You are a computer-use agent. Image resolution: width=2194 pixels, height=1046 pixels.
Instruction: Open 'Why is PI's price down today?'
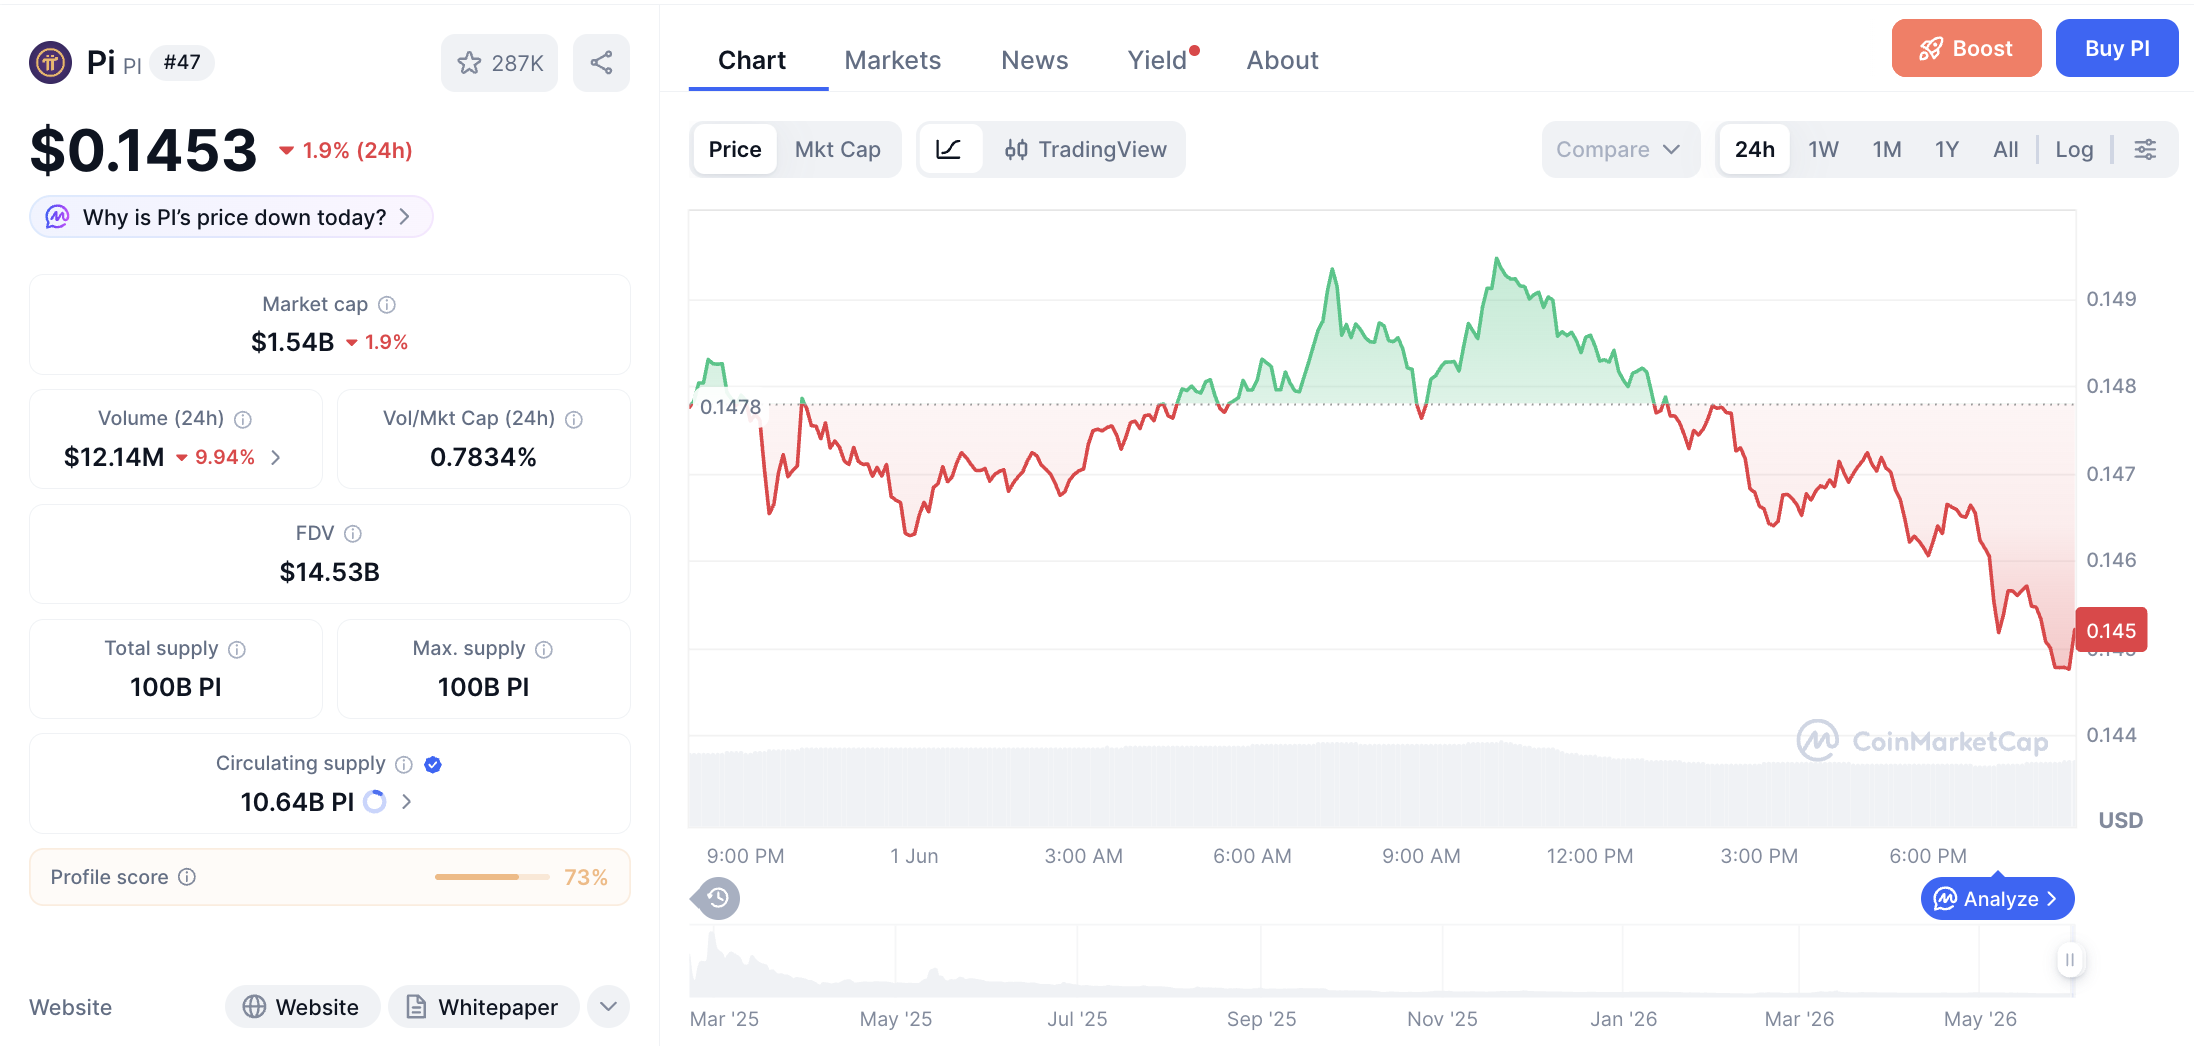click(231, 217)
